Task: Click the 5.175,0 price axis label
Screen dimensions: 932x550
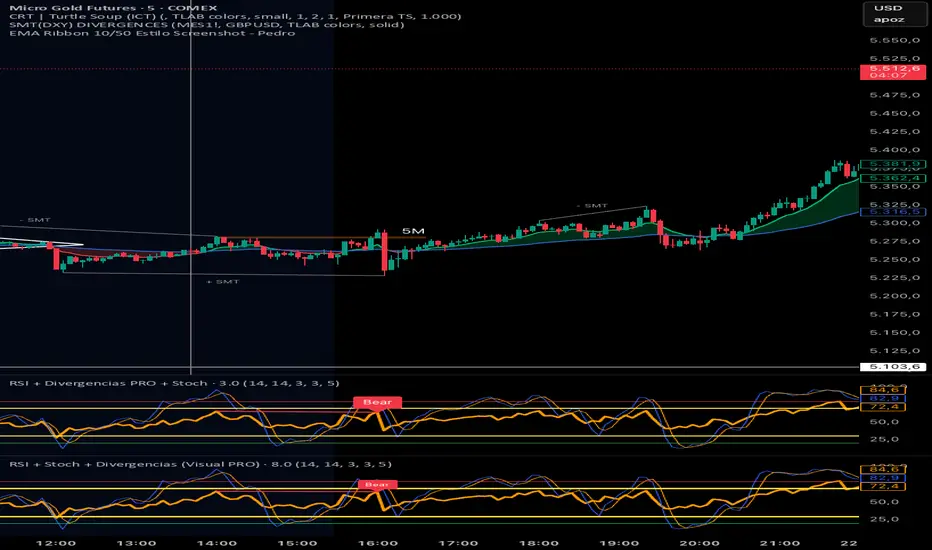Action: [894, 315]
